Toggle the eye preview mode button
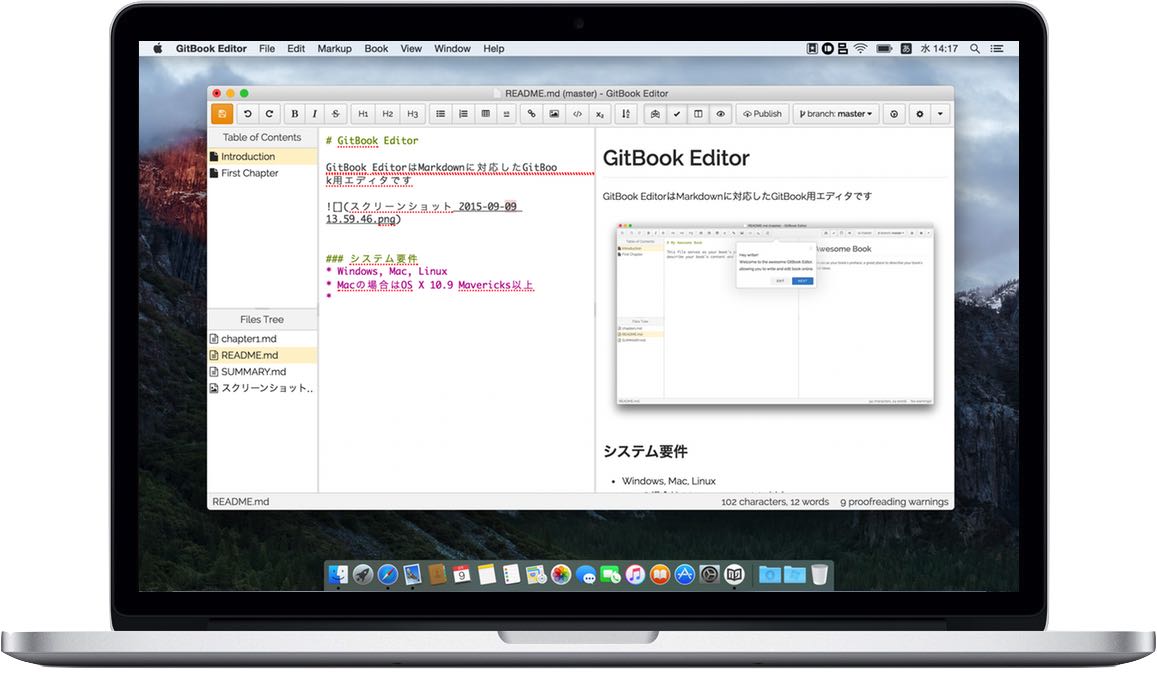 (x=720, y=114)
